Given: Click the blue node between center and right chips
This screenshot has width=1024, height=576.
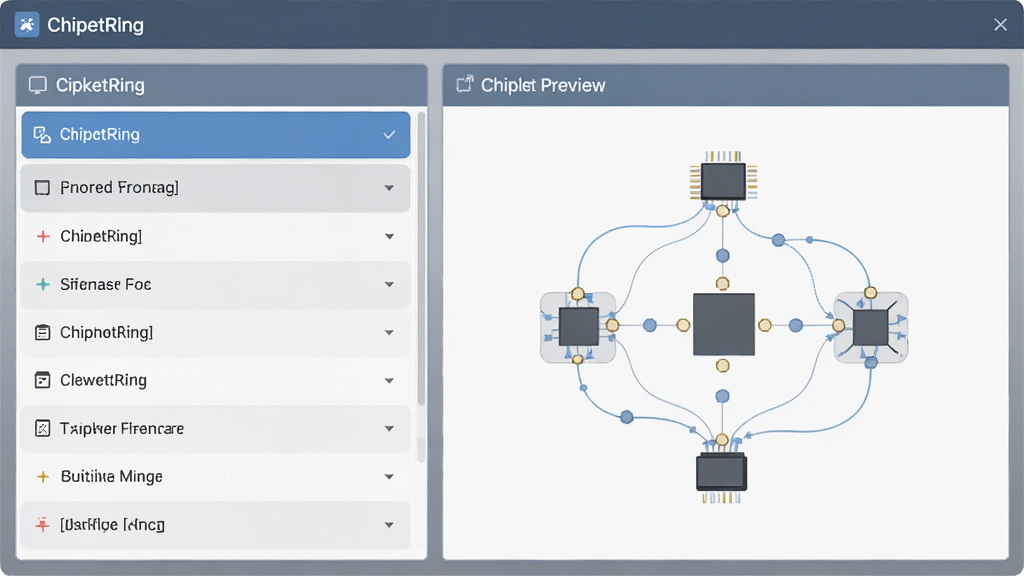Looking at the screenshot, I should pyautogui.click(x=795, y=325).
